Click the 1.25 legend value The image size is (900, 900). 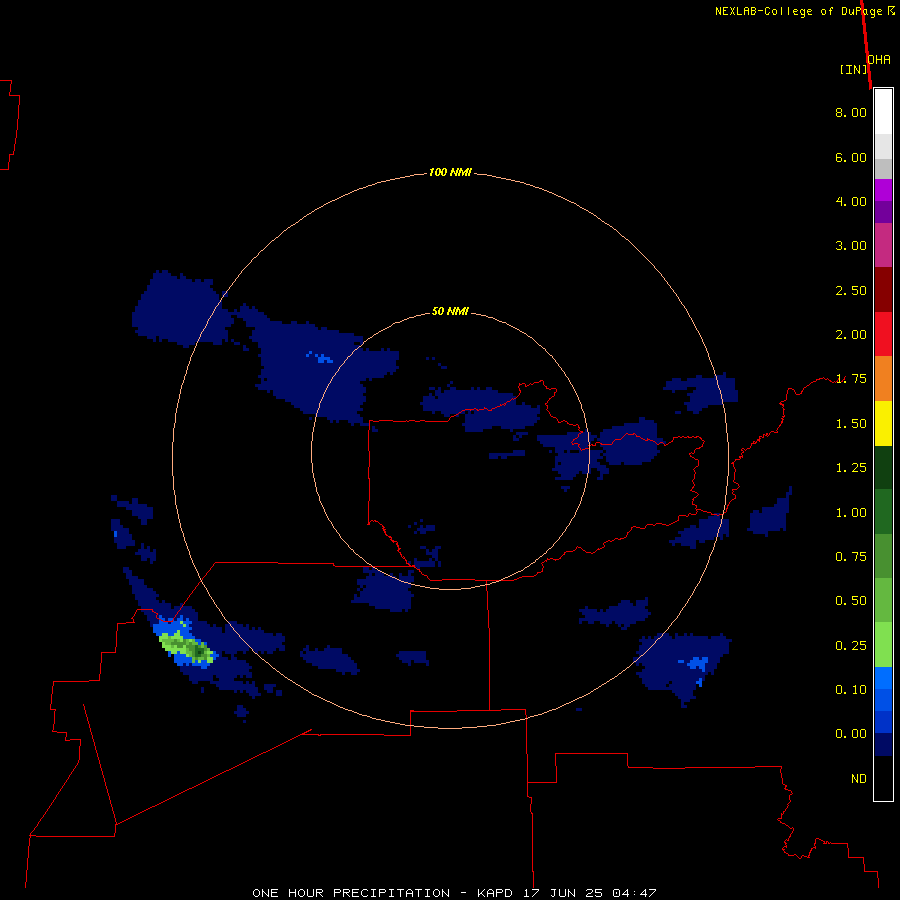tap(851, 468)
